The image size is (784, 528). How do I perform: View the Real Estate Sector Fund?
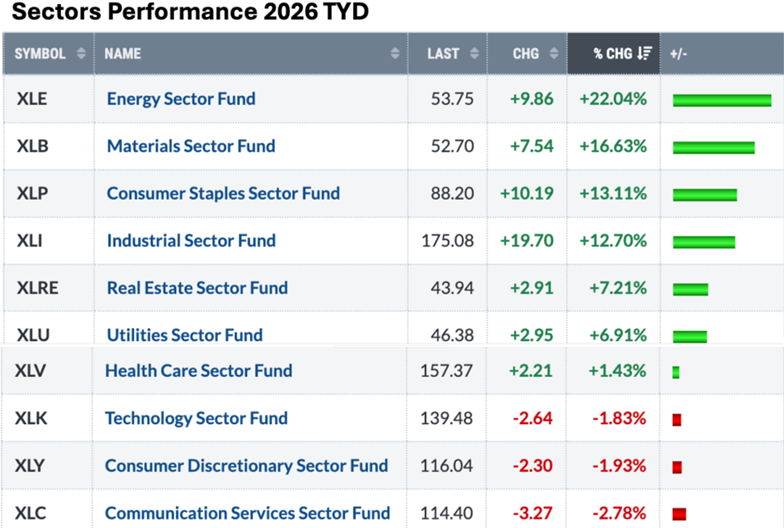[197, 288]
